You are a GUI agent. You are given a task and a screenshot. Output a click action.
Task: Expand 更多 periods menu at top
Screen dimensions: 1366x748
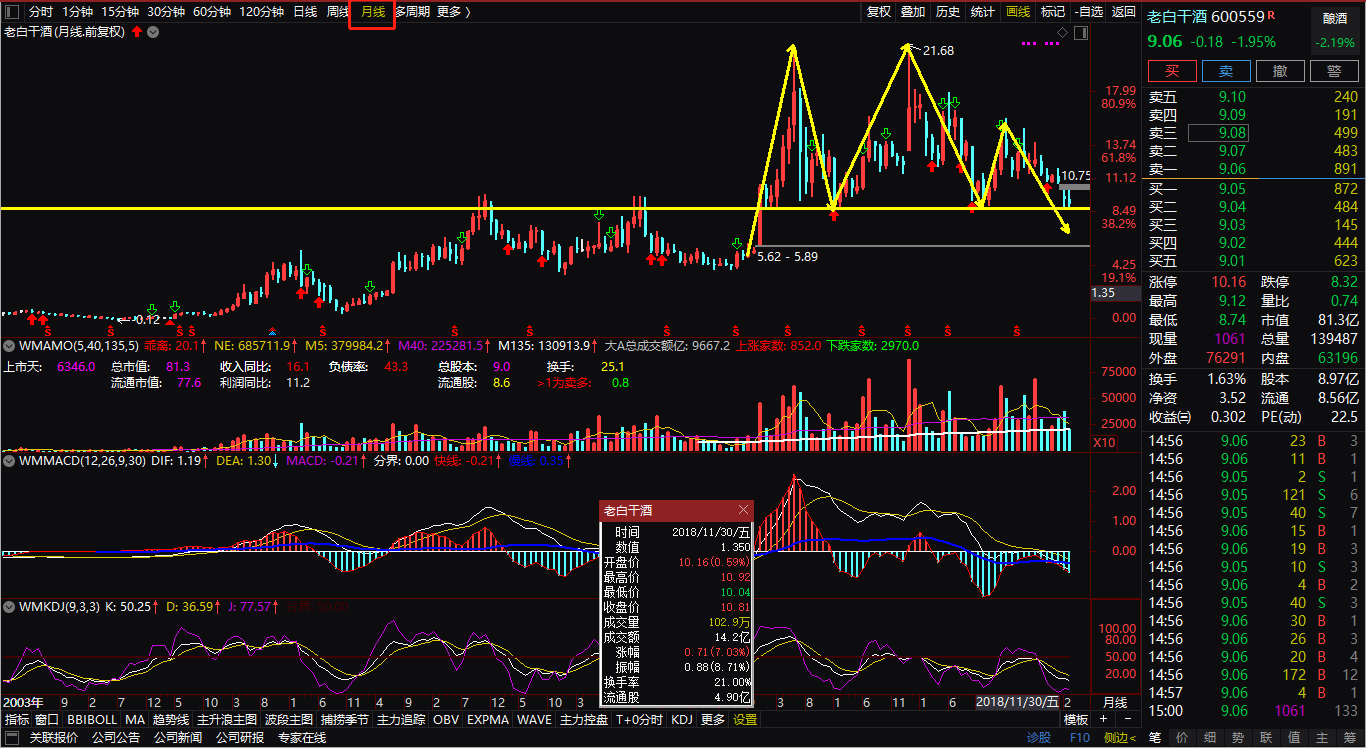453,12
